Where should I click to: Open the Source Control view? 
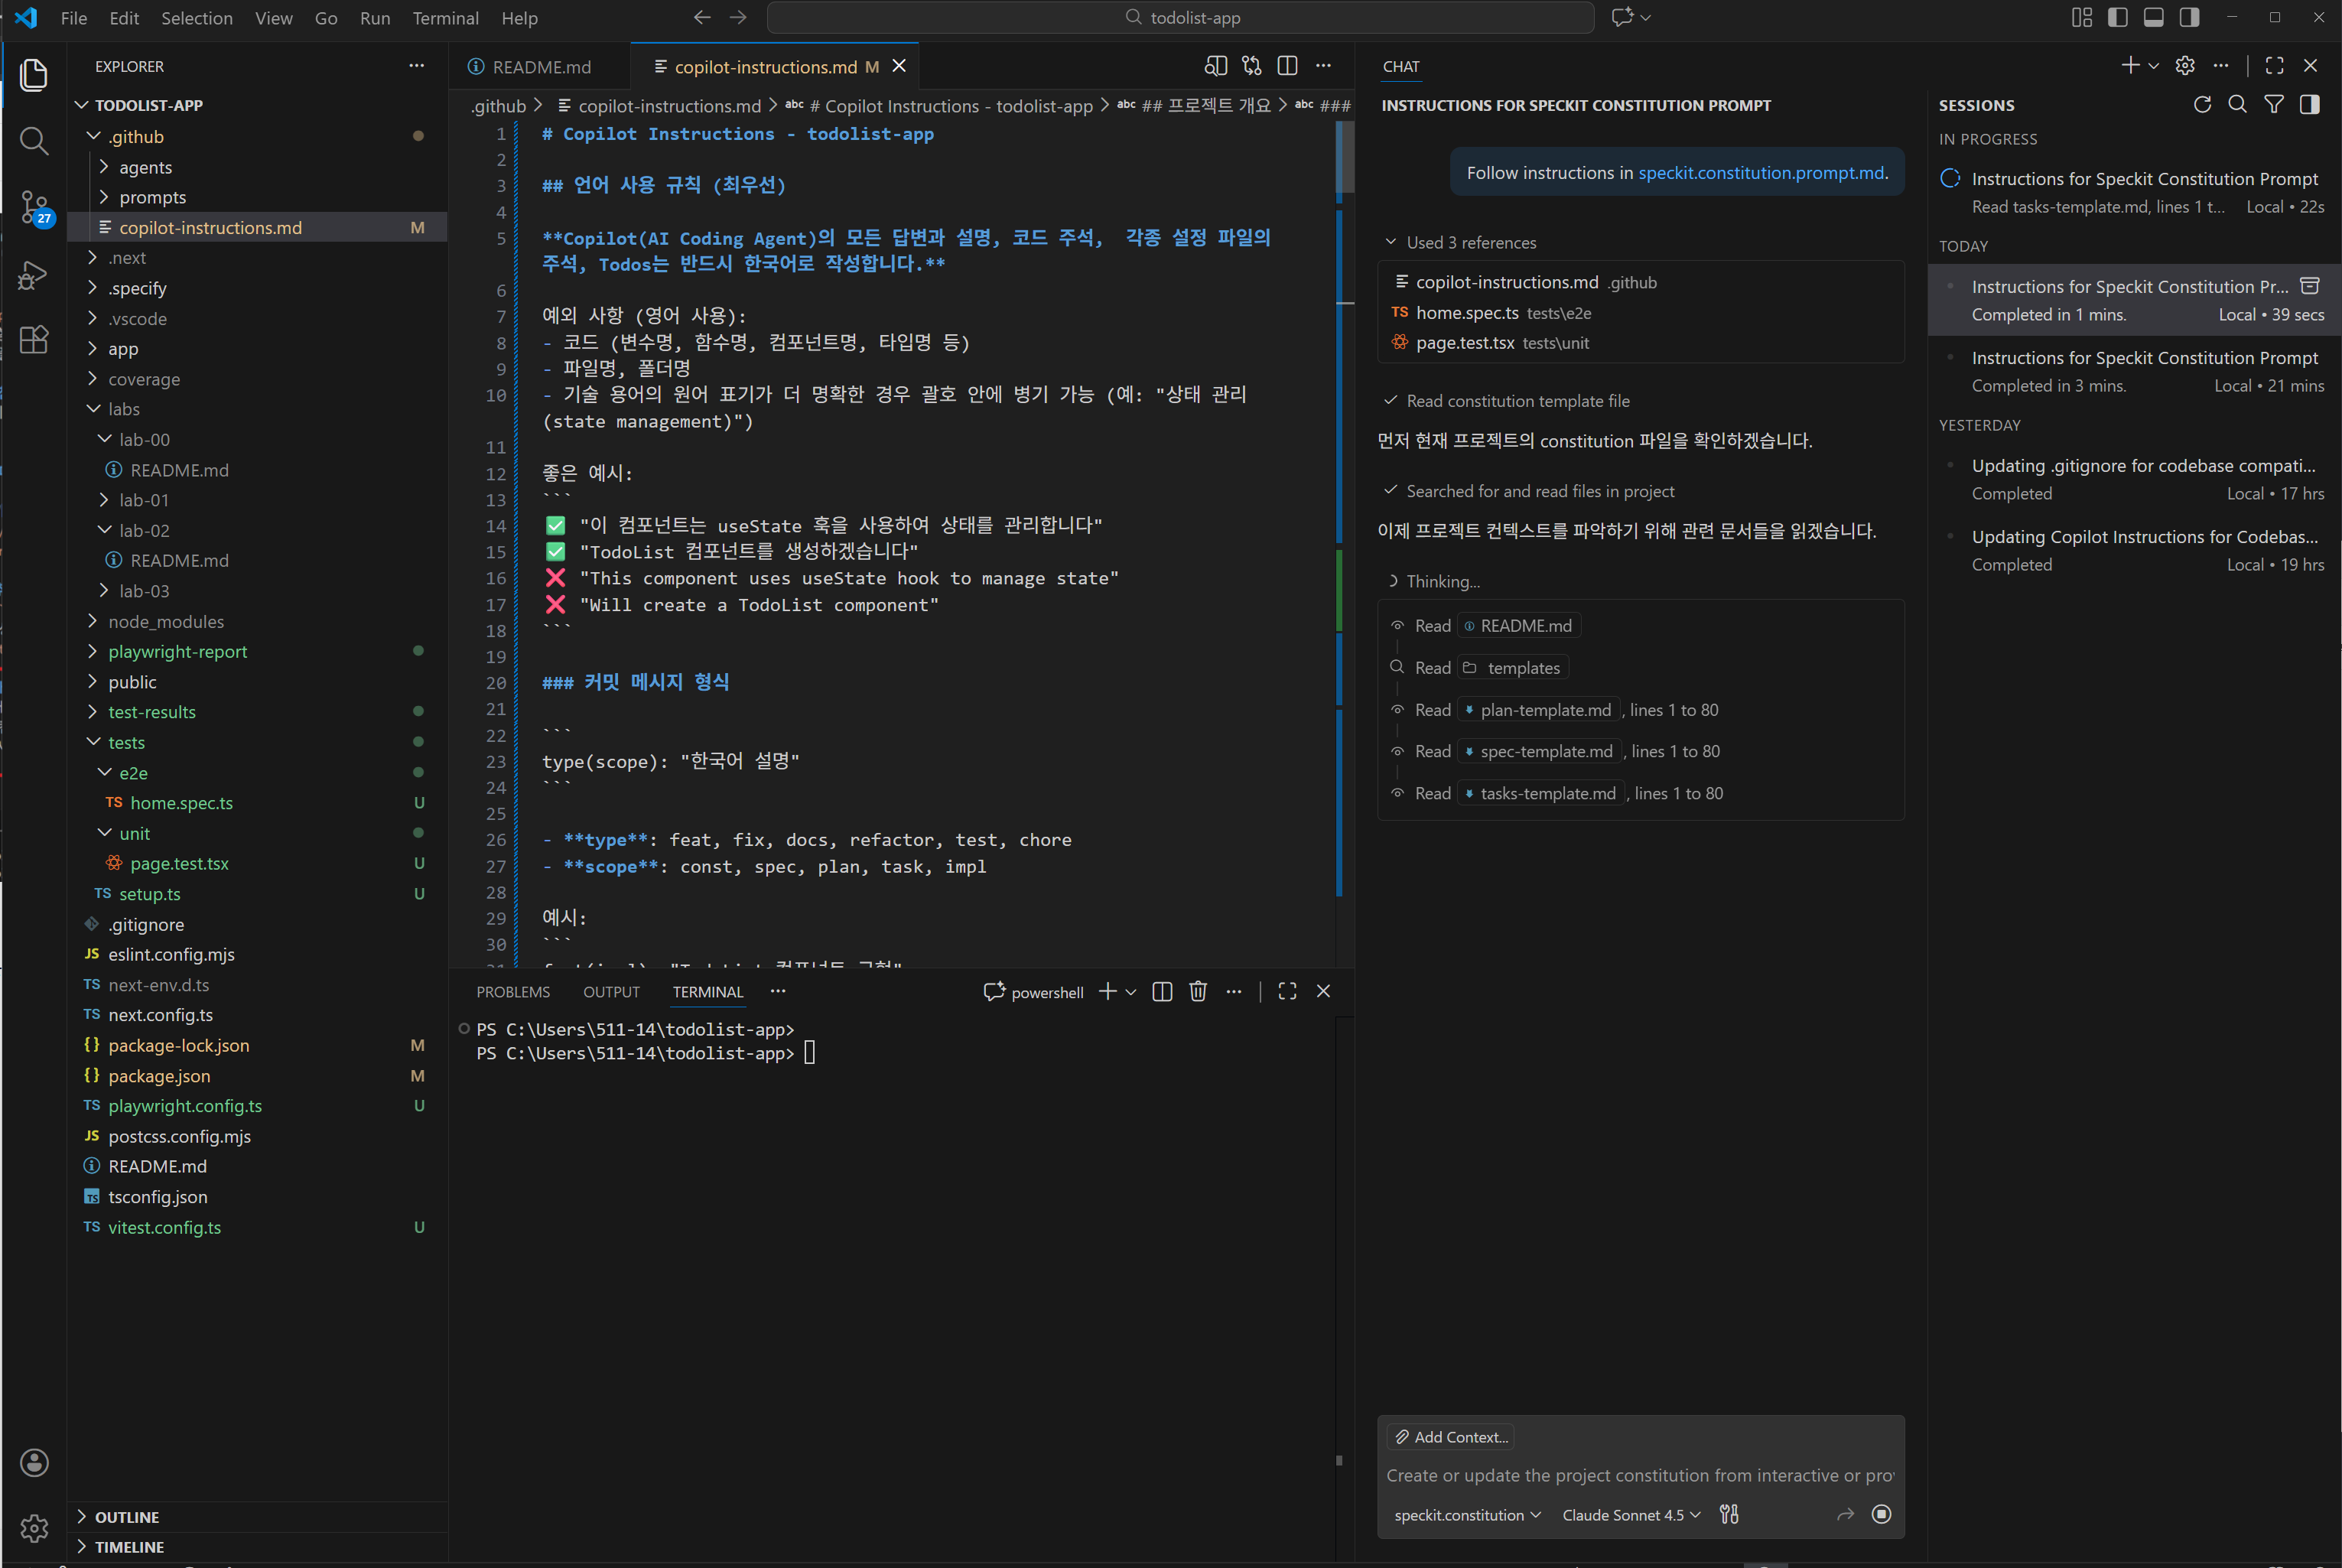[34, 207]
